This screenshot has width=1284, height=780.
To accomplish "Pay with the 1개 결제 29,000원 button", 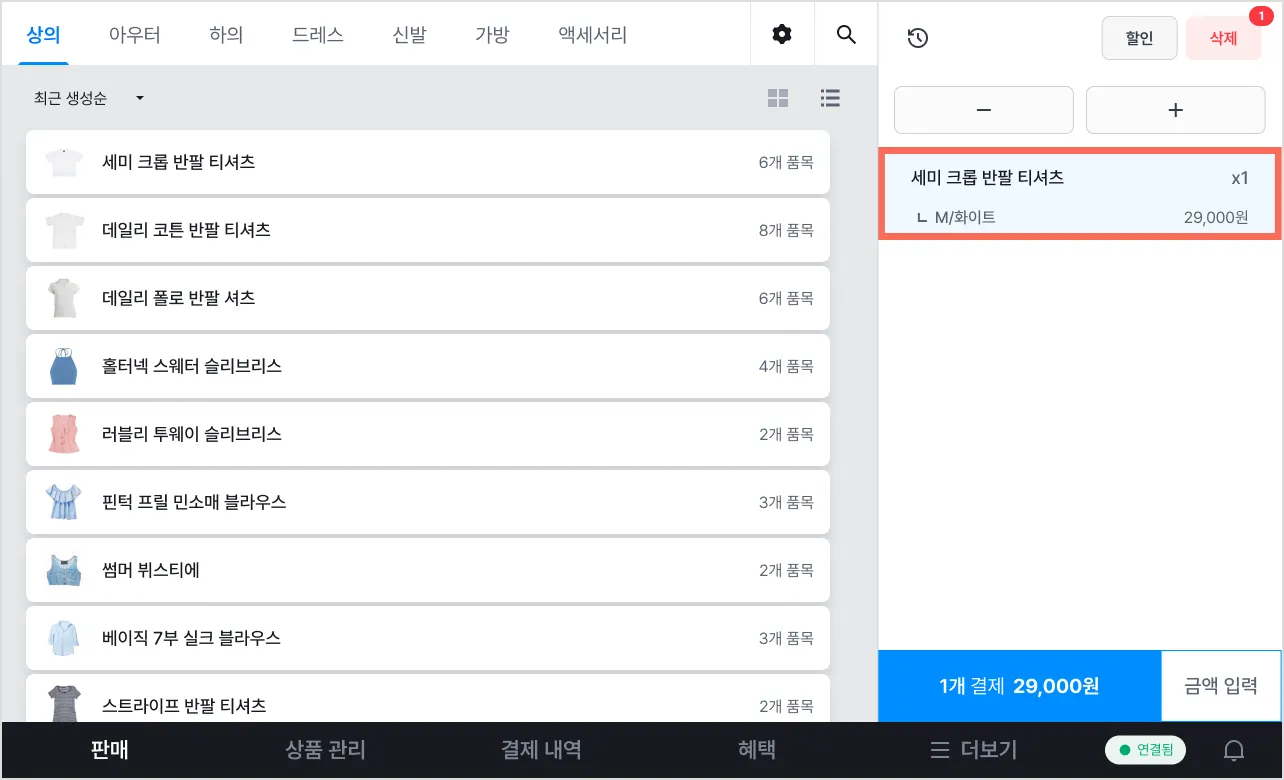I will click(x=1019, y=686).
